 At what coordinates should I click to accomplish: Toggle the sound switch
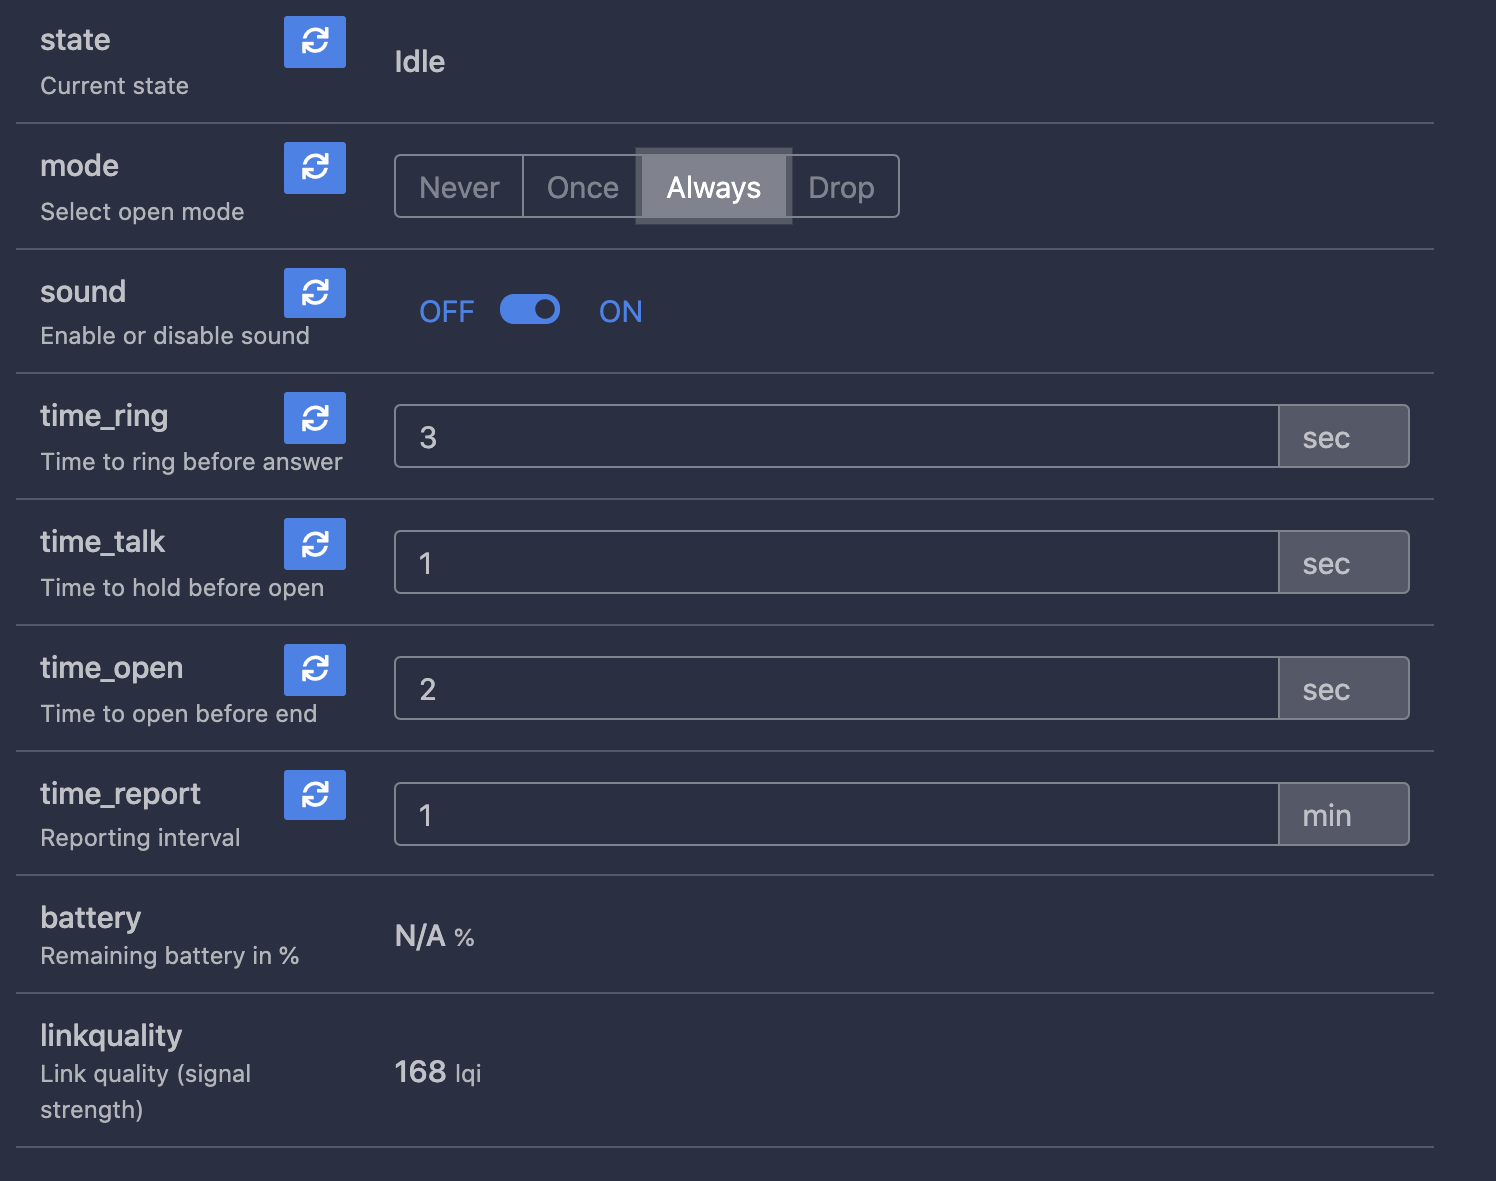(x=530, y=310)
